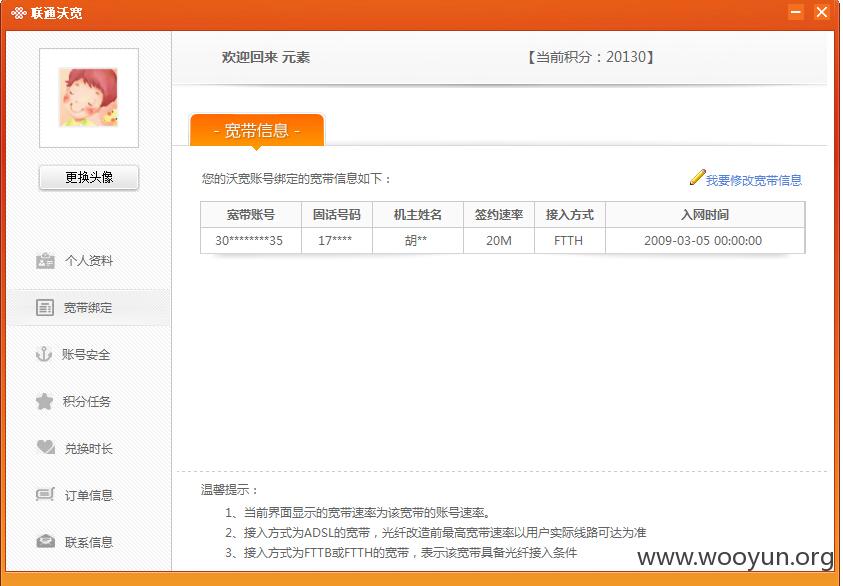This screenshot has width=843, height=586.
Task: Click the account cell 30********35
Action: (249, 240)
